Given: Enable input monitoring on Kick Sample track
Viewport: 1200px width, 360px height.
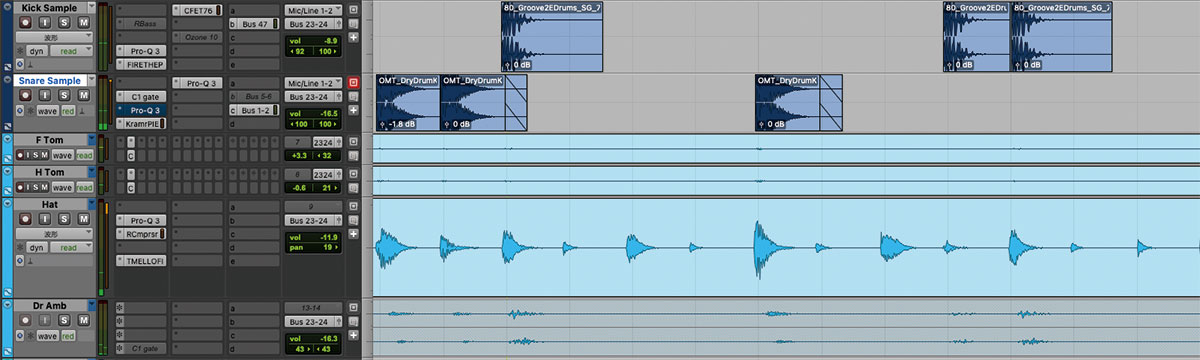Looking at the screenshot, I should click(x=45, y=22).
